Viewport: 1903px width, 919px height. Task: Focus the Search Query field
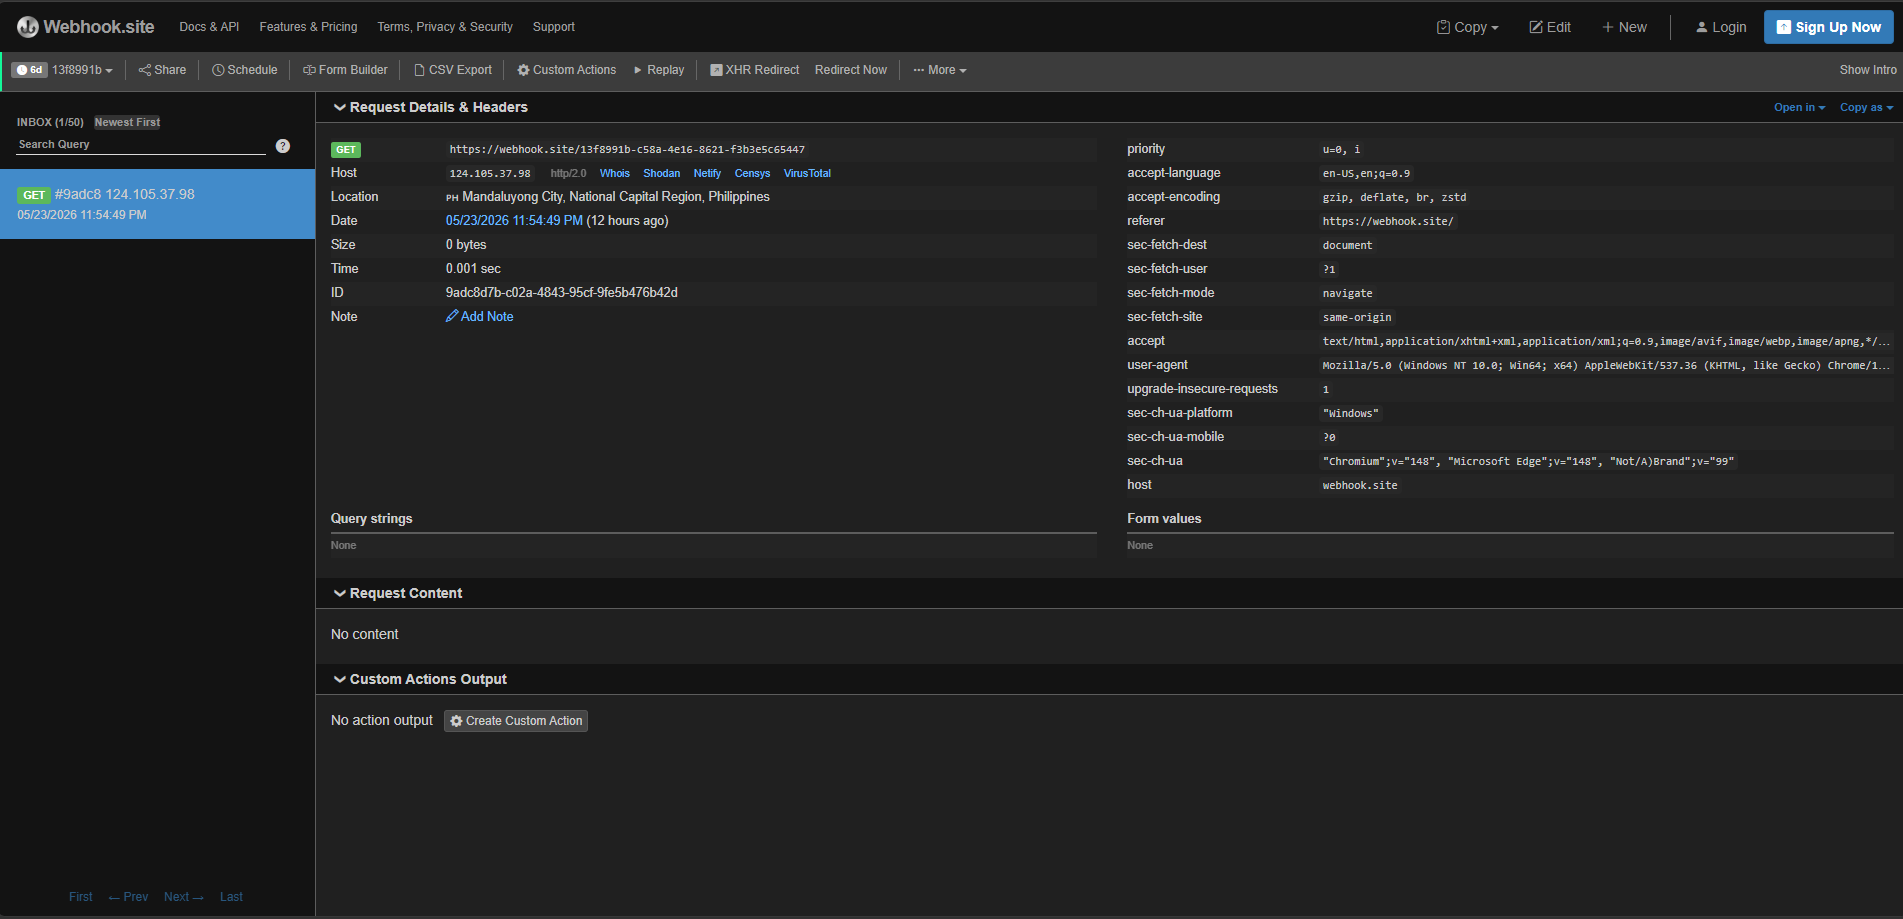click(x=141, y=145)
